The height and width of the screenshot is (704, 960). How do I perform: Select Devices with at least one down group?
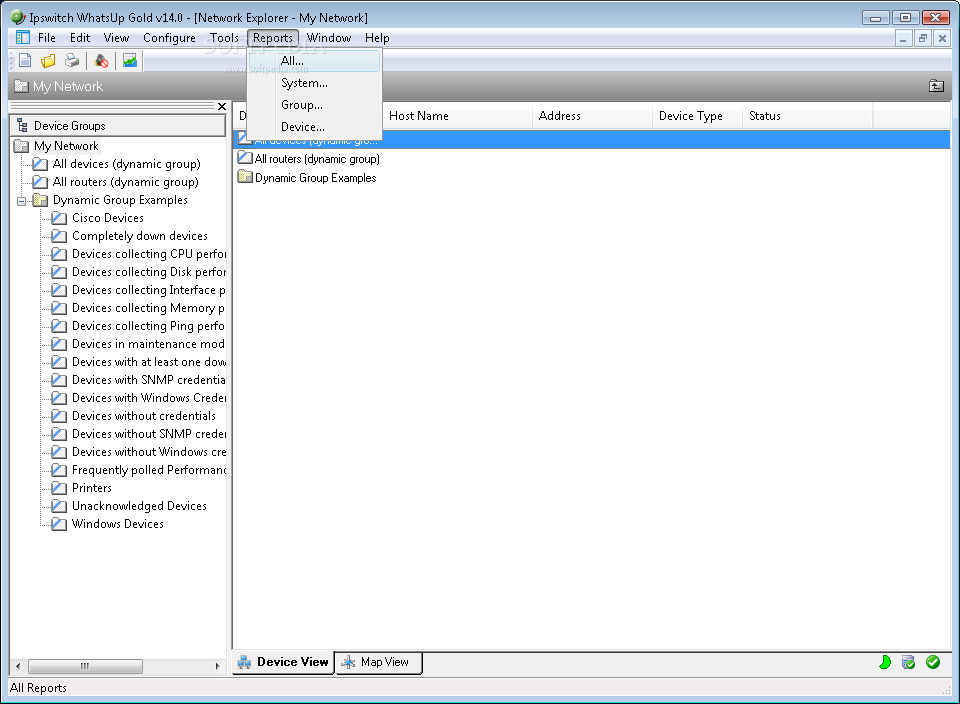point(149,362)
